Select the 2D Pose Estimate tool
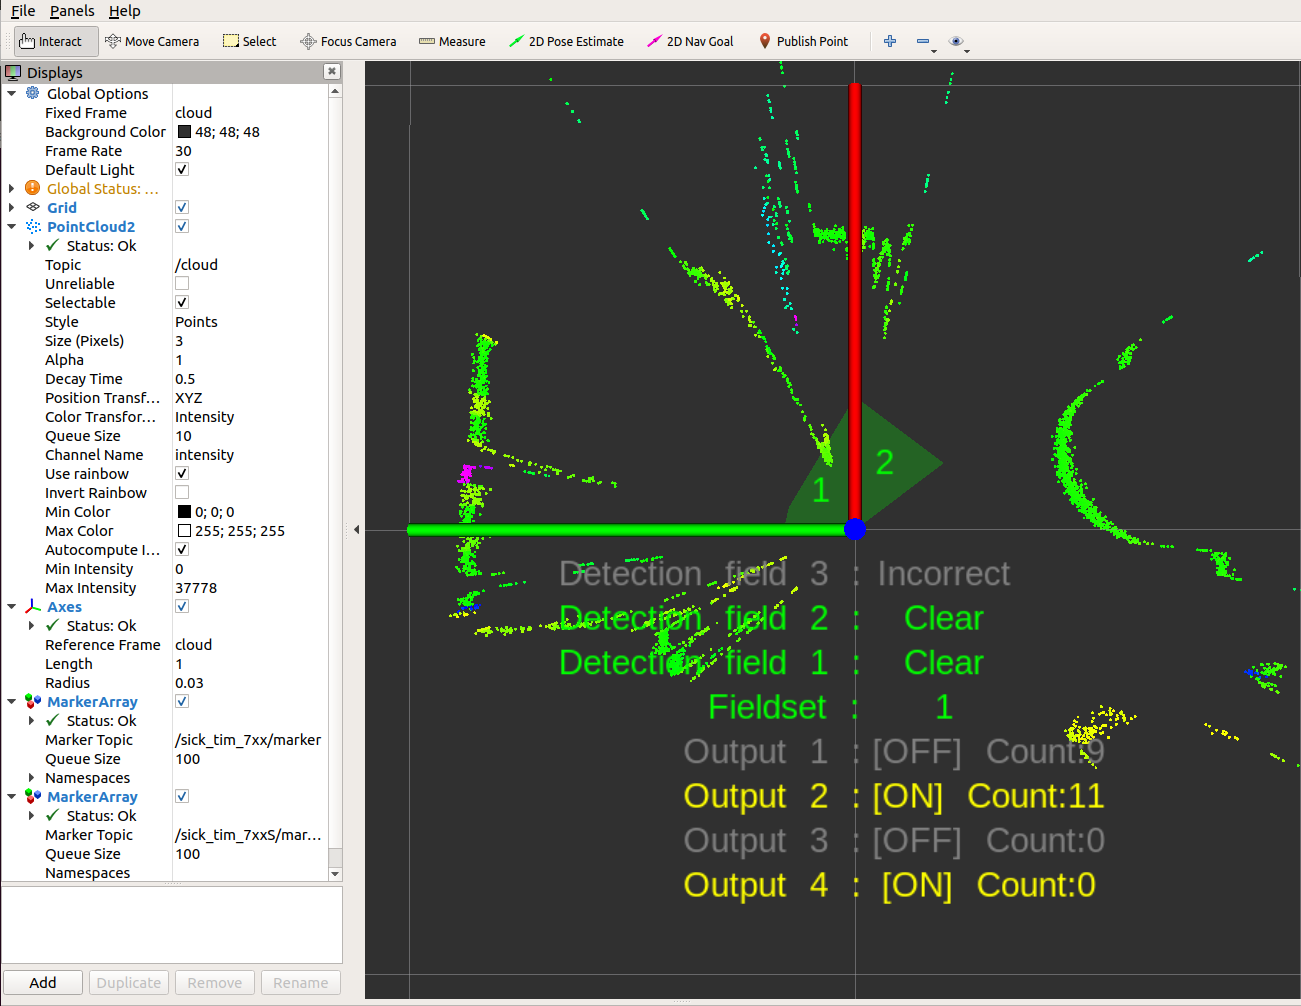This screenshot has width=1301, height=1006. (566, 41)
